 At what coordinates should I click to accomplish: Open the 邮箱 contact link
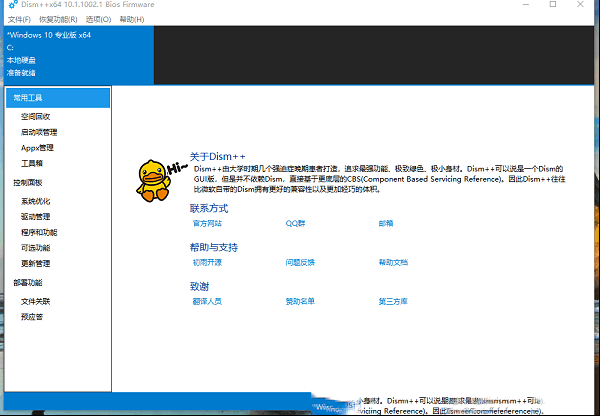[x=386, y=223]
